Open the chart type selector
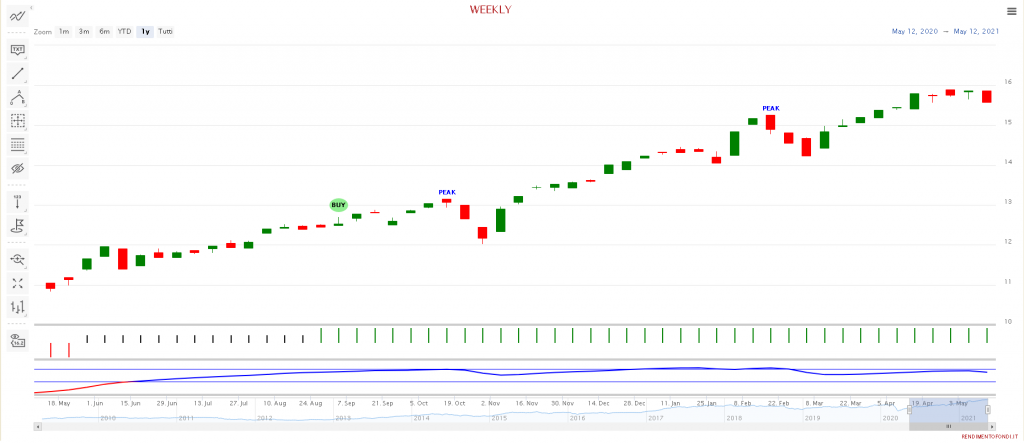This screenshot has width=1024, height=444. coord(17,307)
